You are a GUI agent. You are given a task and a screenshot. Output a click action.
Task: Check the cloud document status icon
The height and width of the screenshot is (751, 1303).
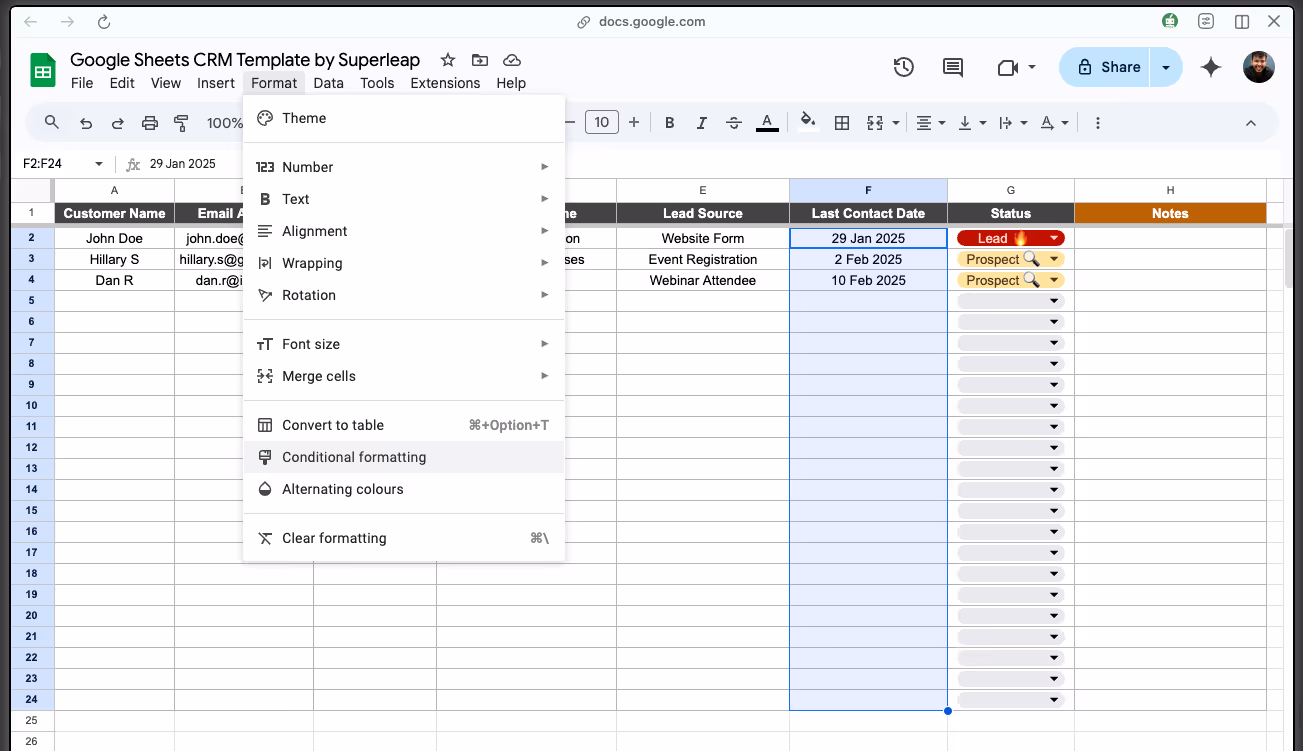tap(511, 60)
